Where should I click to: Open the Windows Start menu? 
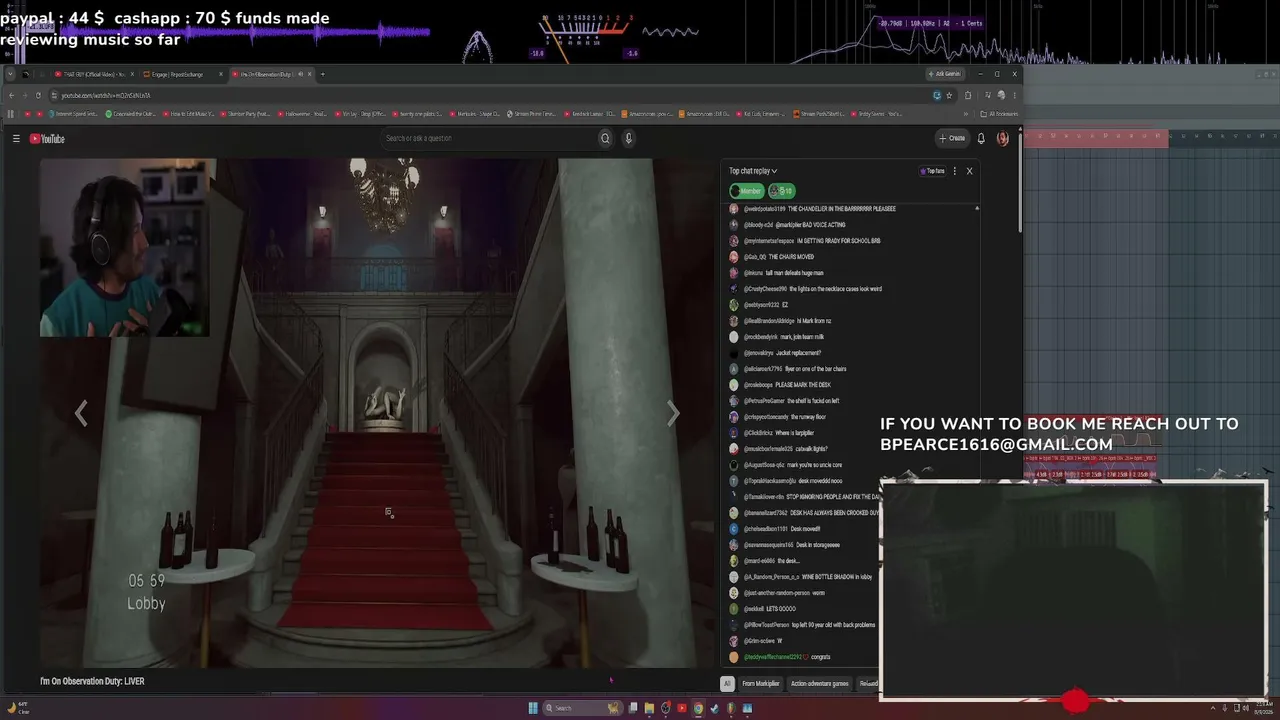(533, 708)
